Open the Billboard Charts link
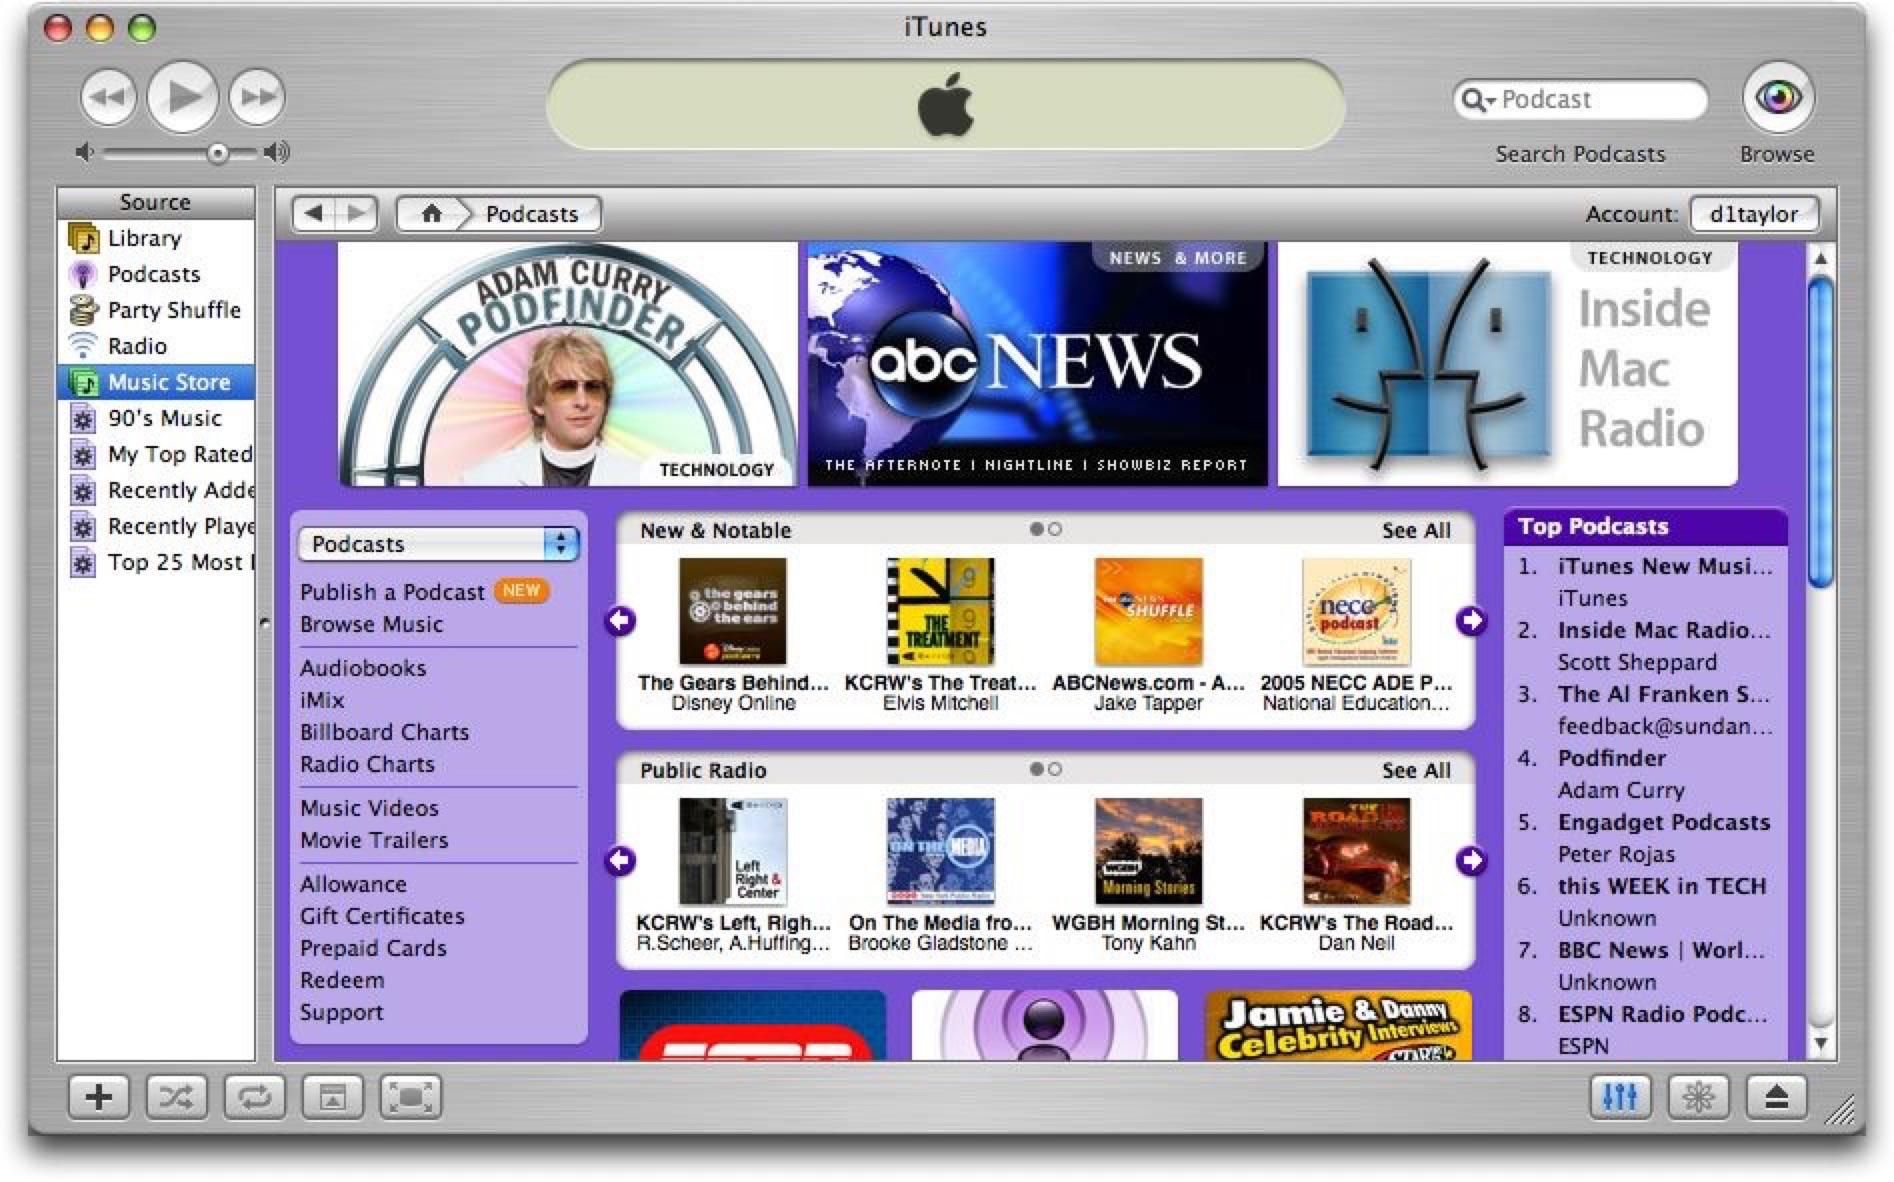Viewport: 1894px width, 1182px height. click(x=384, y=732)
